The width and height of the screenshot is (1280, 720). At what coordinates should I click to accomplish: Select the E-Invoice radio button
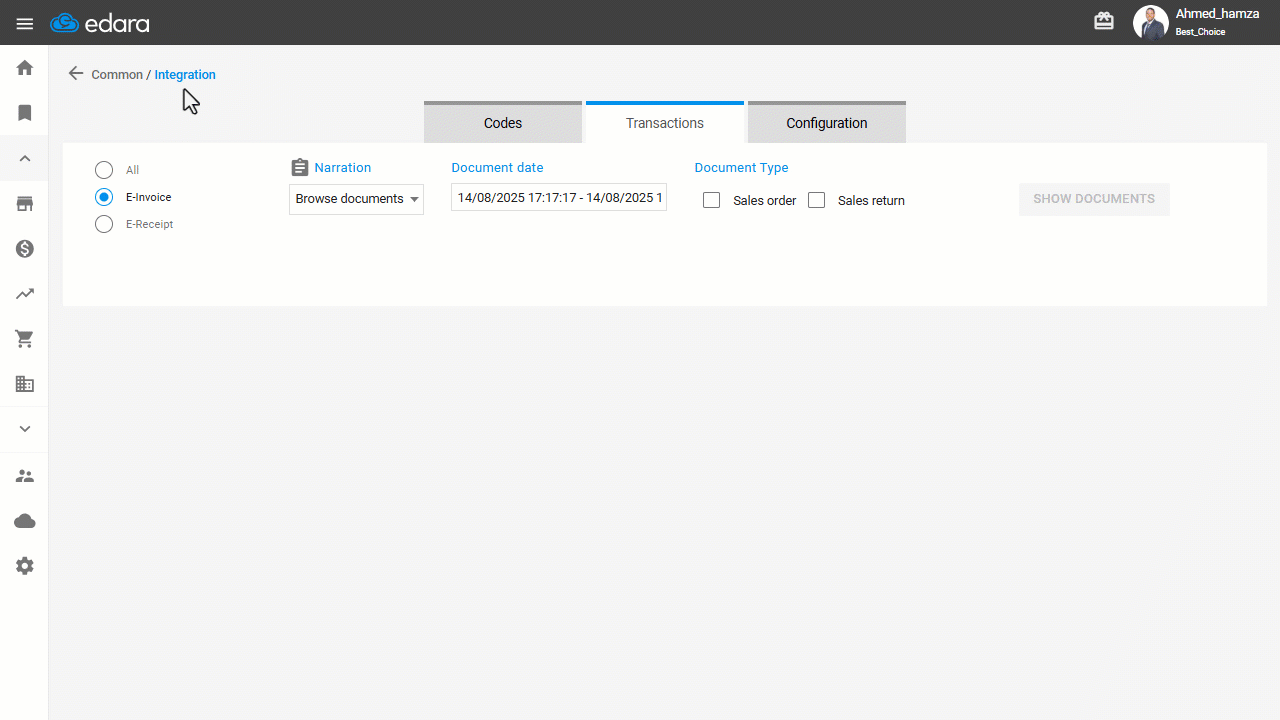tap(104, 197)
